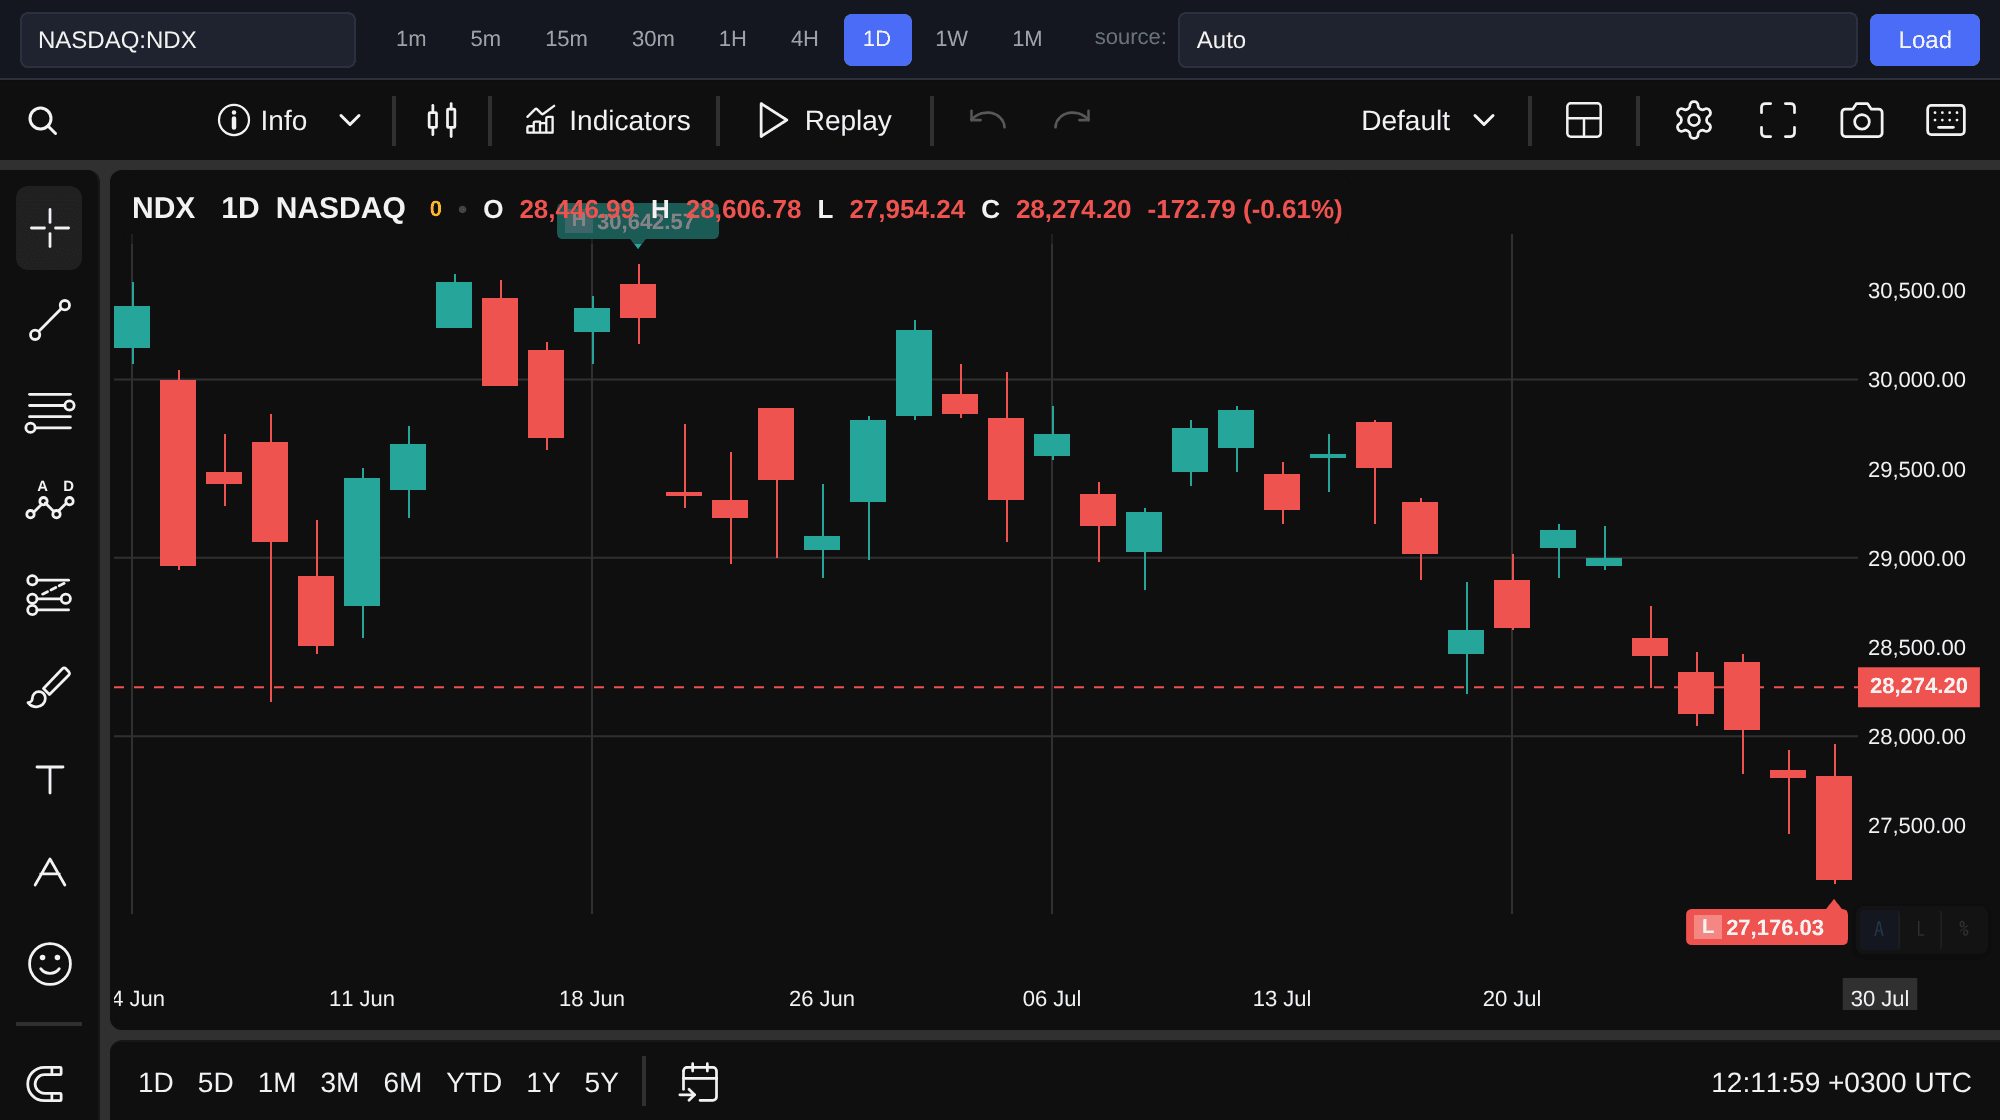Set the date range to 1Y
2000x1120 pixels.
543,1083
